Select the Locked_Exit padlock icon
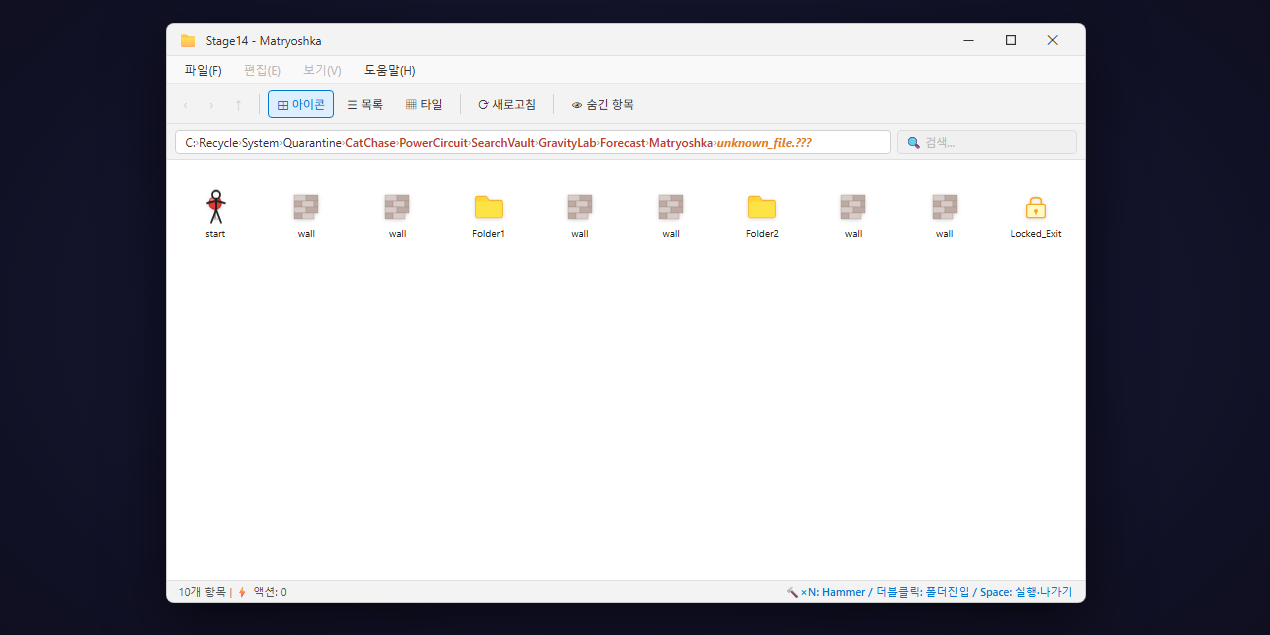Screen dimensions: 1270x635 (1036, 207)
